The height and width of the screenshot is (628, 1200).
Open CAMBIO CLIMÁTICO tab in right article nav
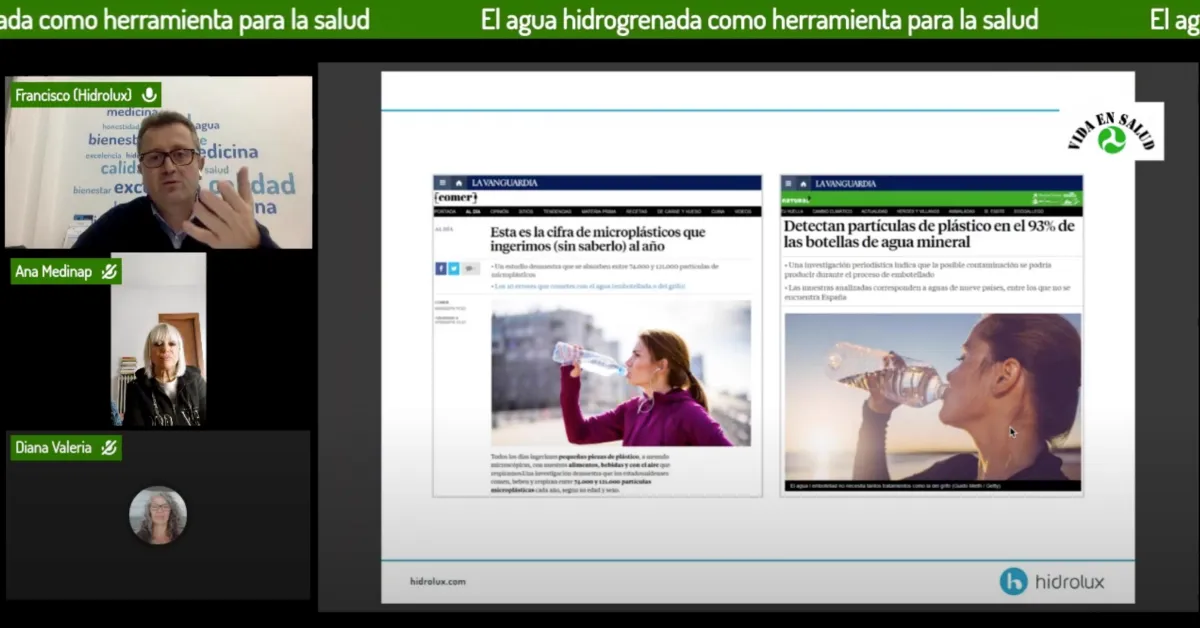[832, 211]
